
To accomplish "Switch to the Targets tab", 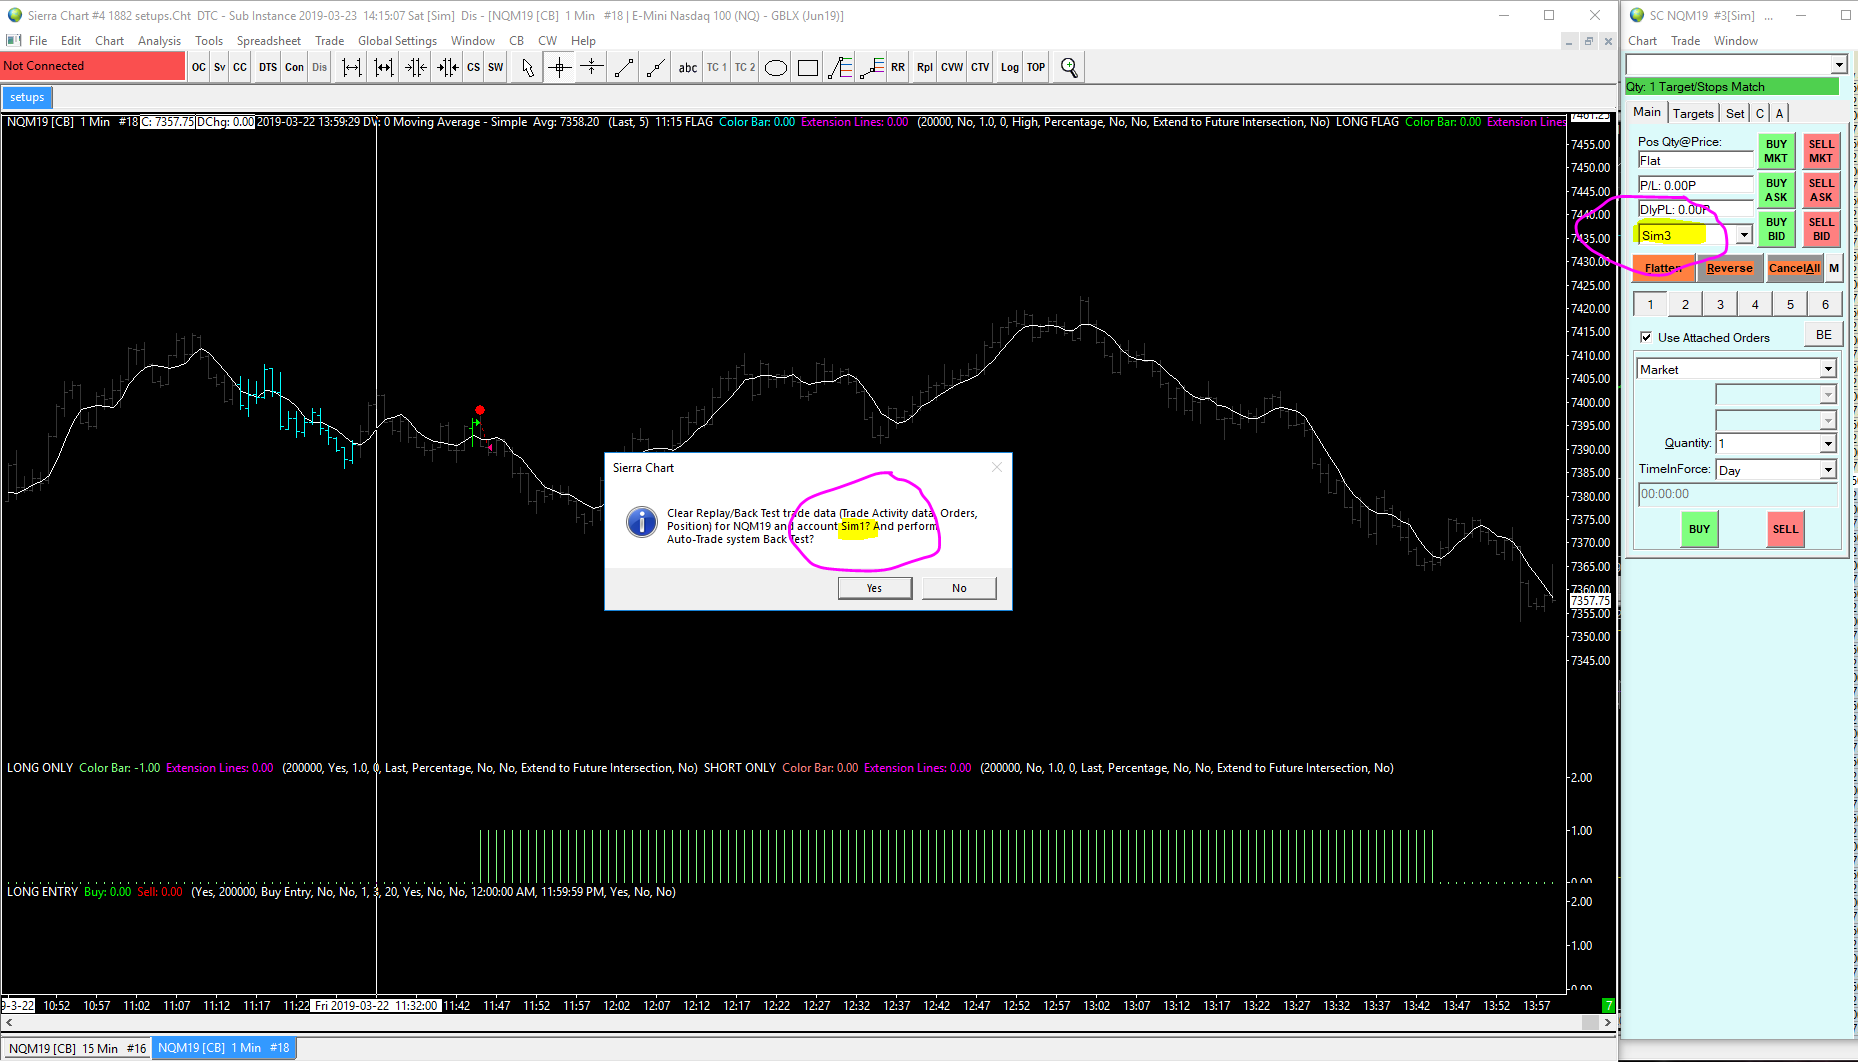I will 1693,113.
